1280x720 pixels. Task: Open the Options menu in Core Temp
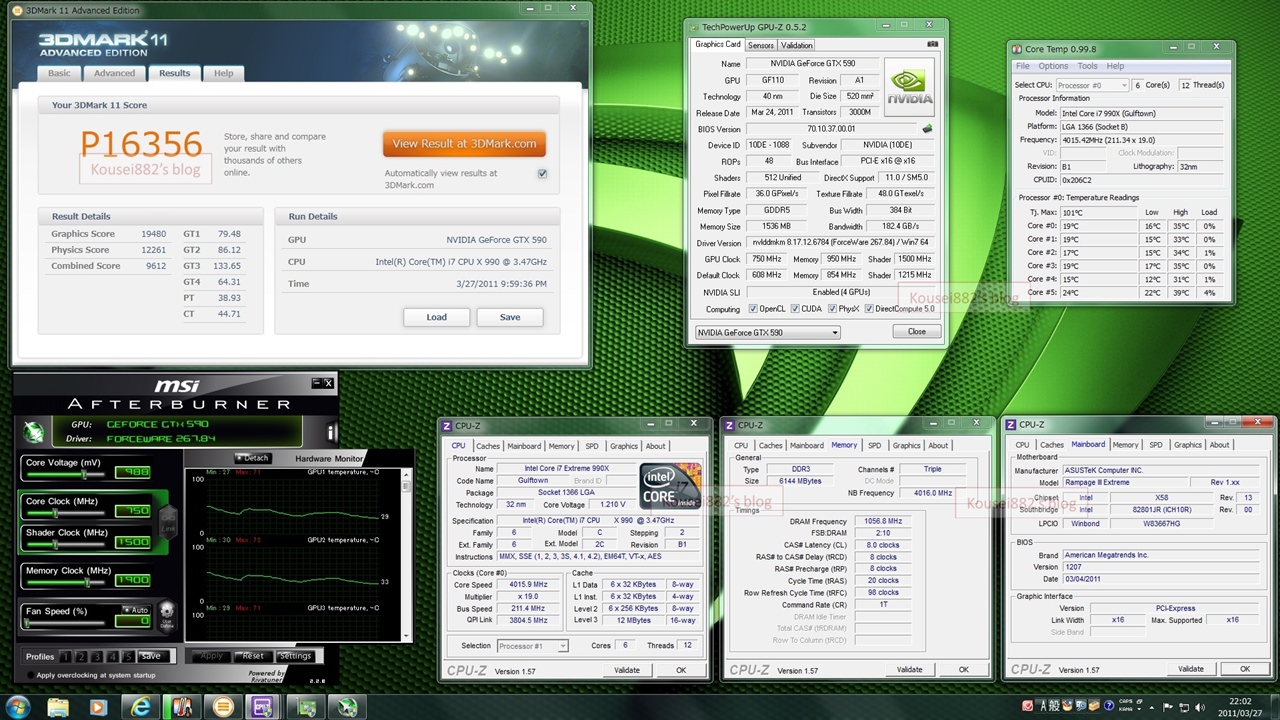(x=1053, y=66)
